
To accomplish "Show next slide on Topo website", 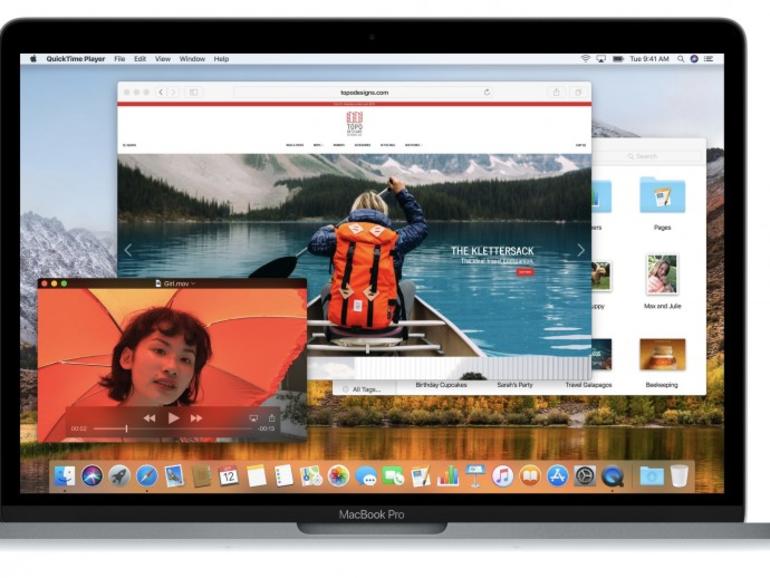I will pos(580,250).
